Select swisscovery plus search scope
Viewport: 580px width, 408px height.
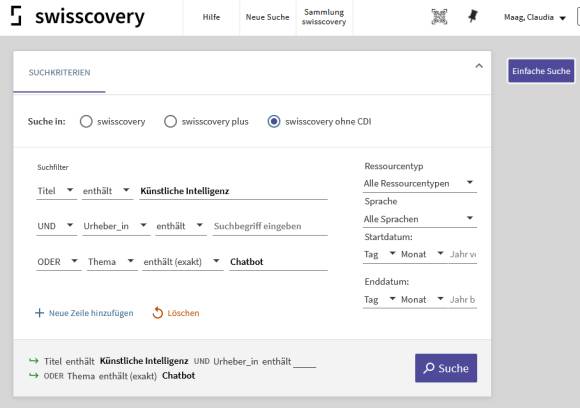pos(170,121)
